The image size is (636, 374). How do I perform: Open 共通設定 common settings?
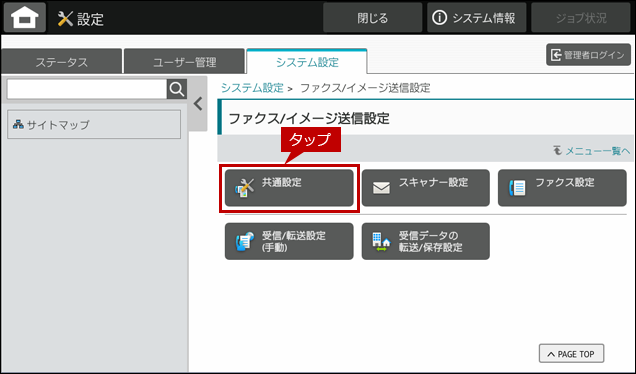pyautogui.click(x=289, y=188)
